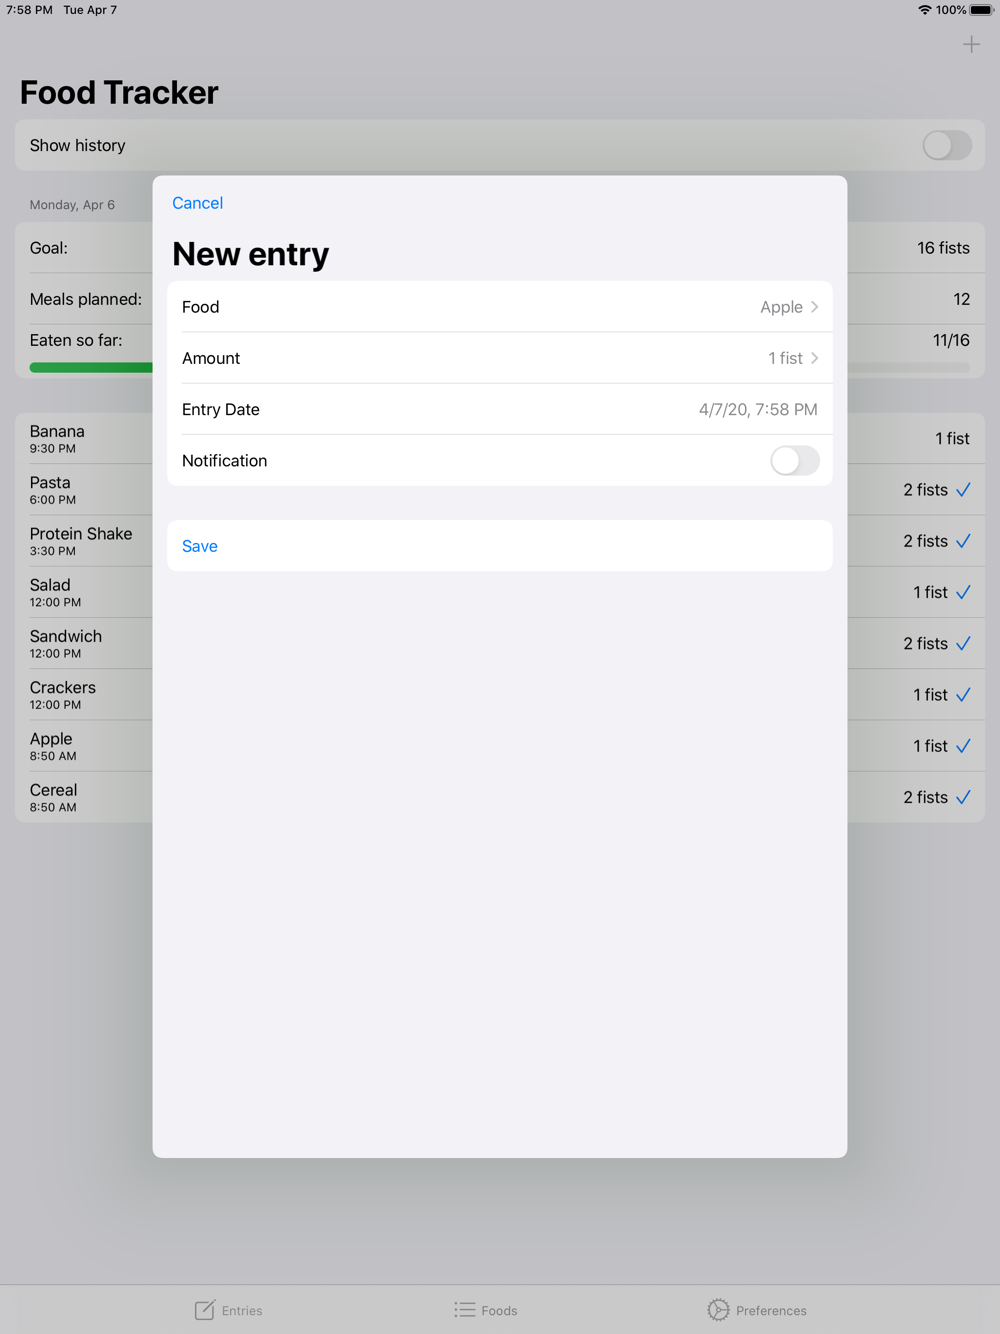The width and height of the screenshot is (1000, 1334).
Task: Switch to the Preferences tab
Action: [757, 1310]
